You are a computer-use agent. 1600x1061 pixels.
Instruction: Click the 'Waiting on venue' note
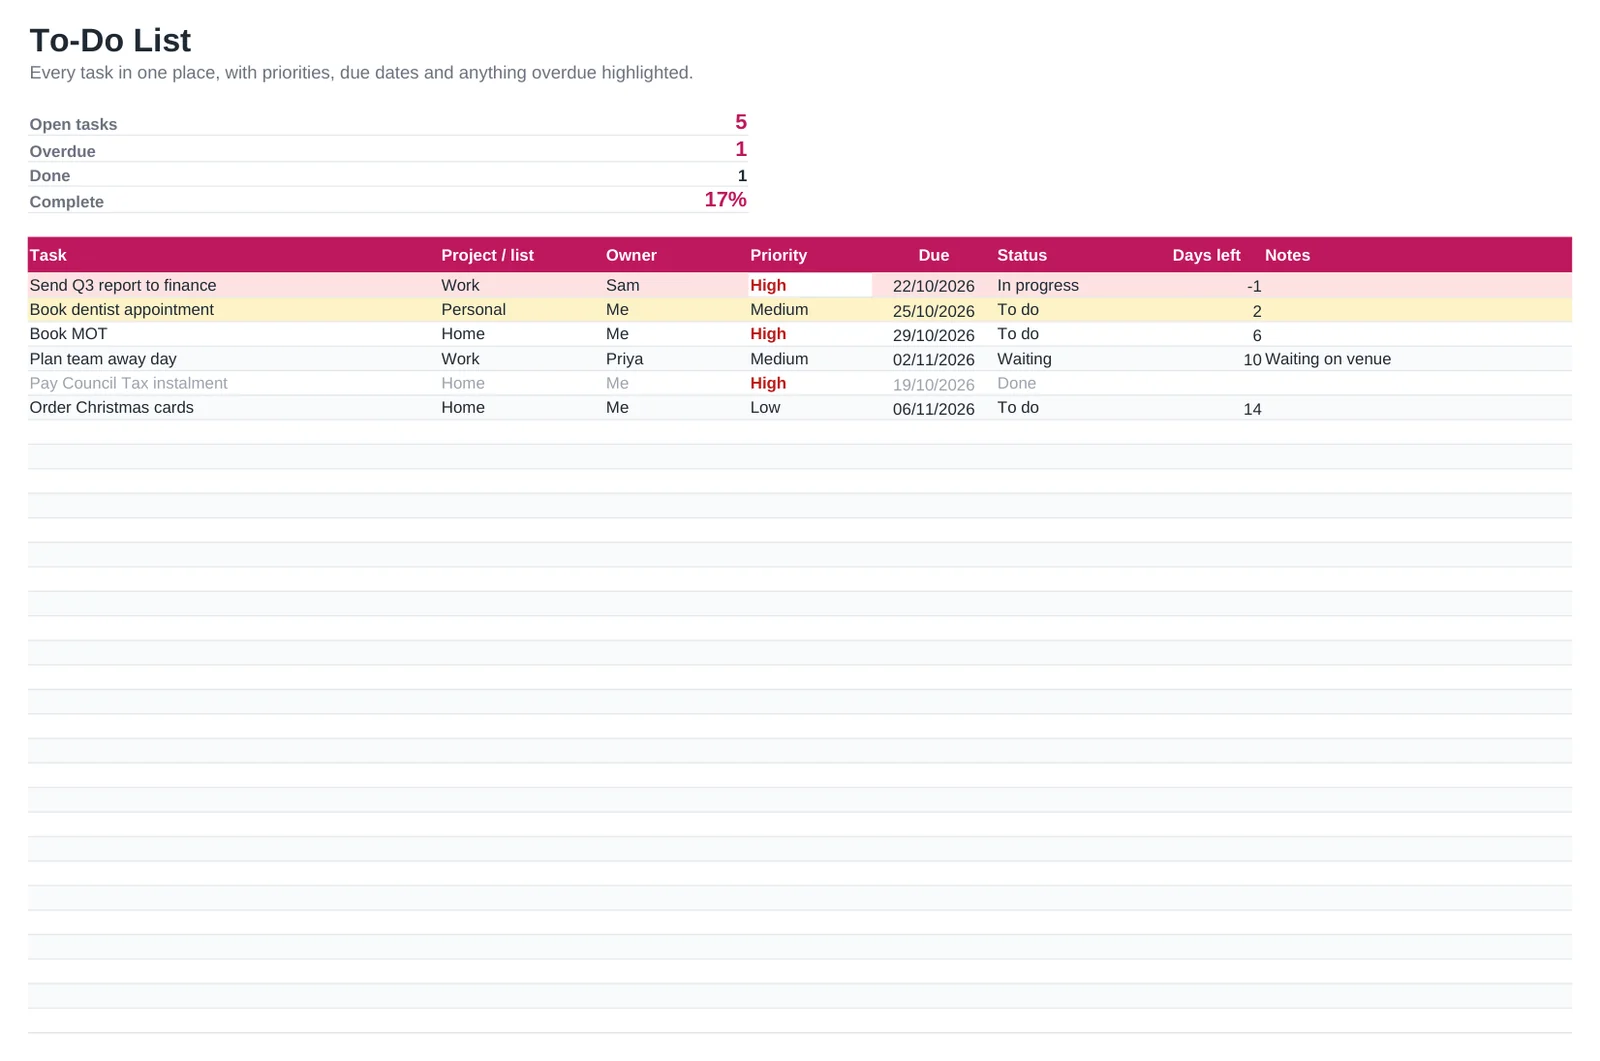tap(1327, 359)
